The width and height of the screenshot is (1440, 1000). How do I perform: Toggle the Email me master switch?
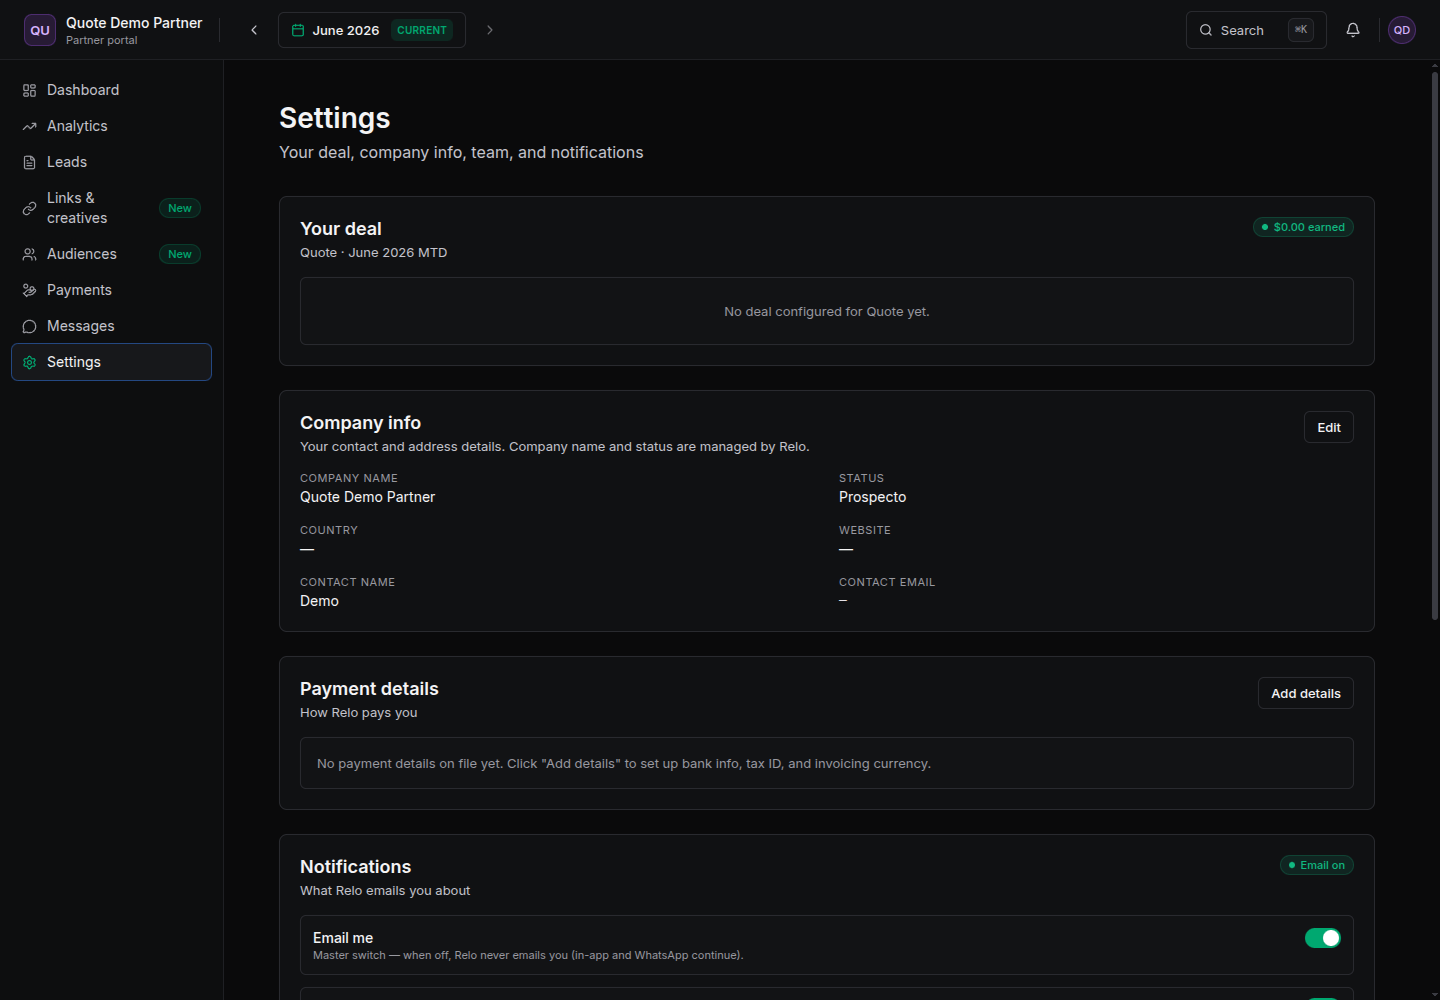tap(1323, 938)
